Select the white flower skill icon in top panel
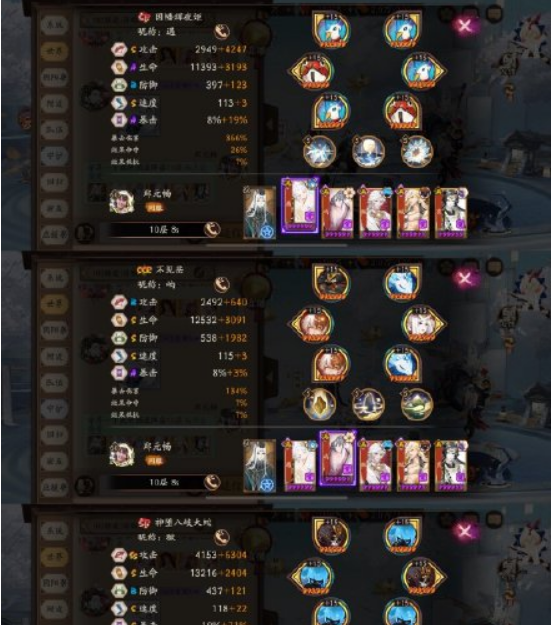This screenshot has height=625, width=552. (x=416, y=151)
